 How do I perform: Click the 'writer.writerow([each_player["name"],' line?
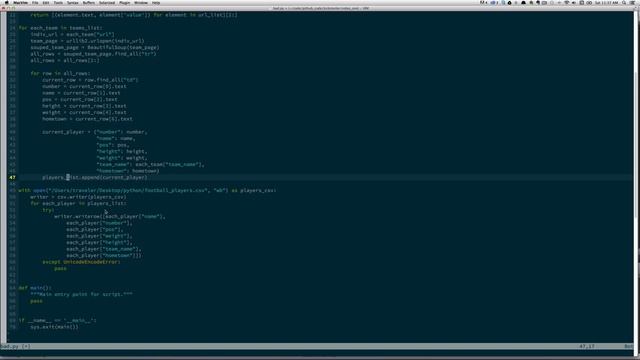click(x=110, y=216)
